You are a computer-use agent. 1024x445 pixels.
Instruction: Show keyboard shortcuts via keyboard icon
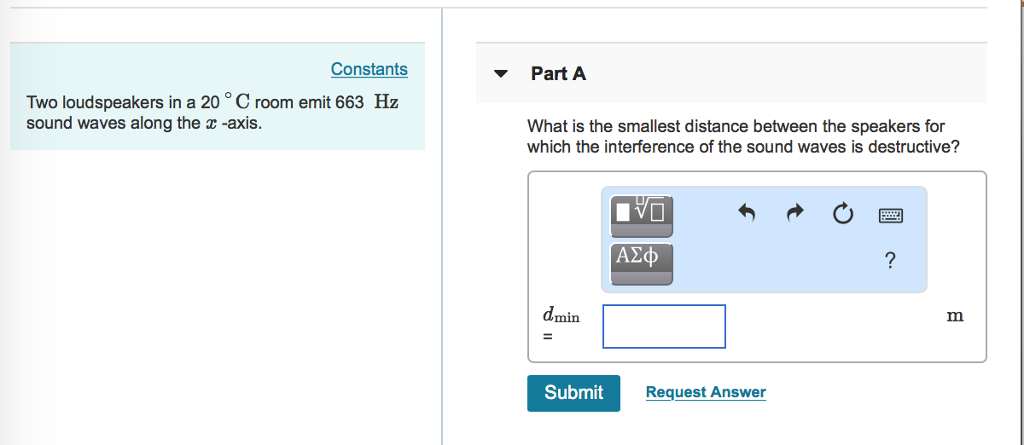click(890, 214)
